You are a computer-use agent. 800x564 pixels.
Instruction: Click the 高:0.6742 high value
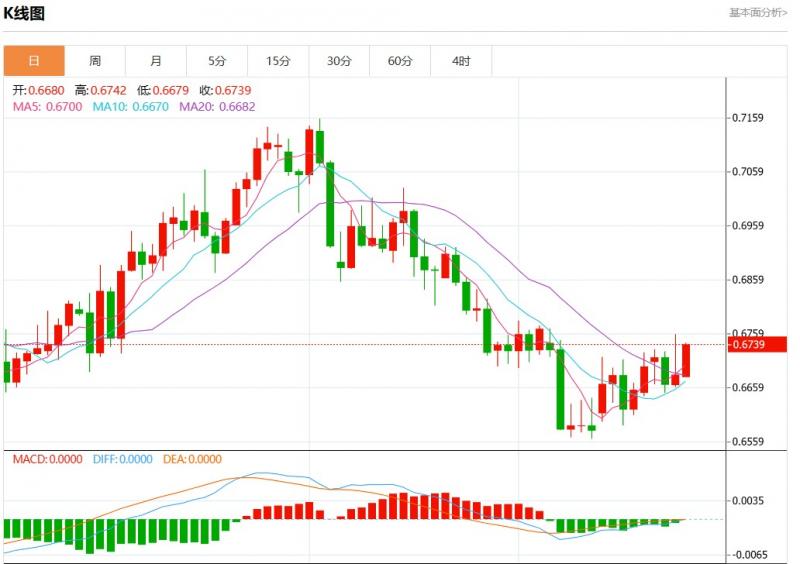tap(101, 90)
